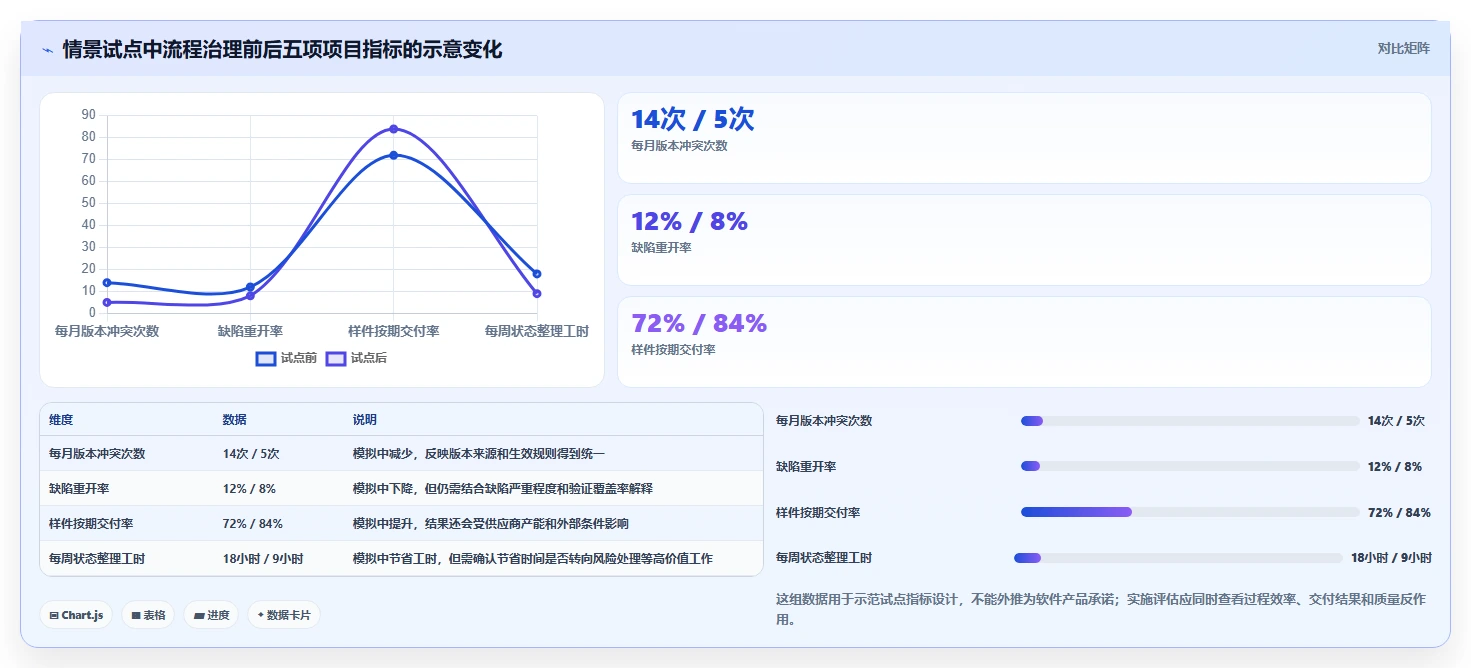The width and height of the screenshot is (1471, 668).
Task: Click the 样件按期交付率 caption under the third card
Action: tap(673, 350)
